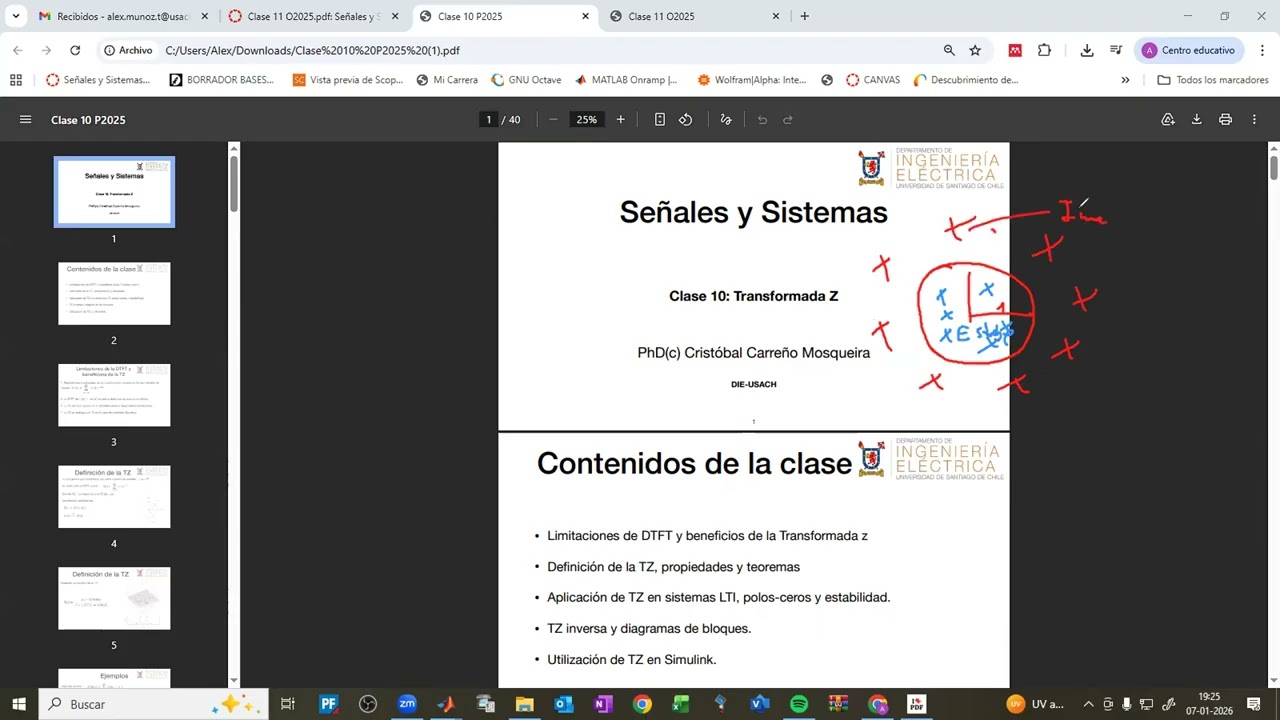Open Descubrimiento de bookmark
1280x720 pixels.
pos(966,80)
